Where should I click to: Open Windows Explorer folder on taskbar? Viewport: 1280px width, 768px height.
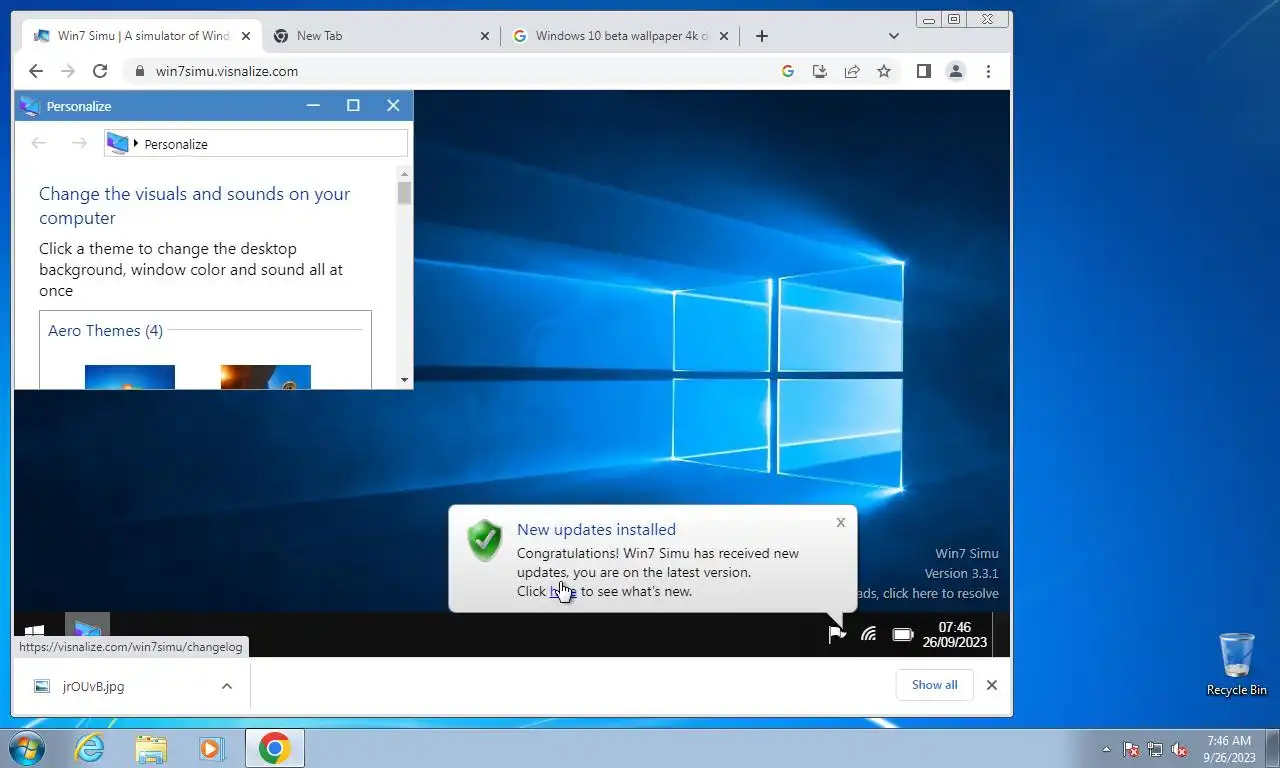click(151, 748)
